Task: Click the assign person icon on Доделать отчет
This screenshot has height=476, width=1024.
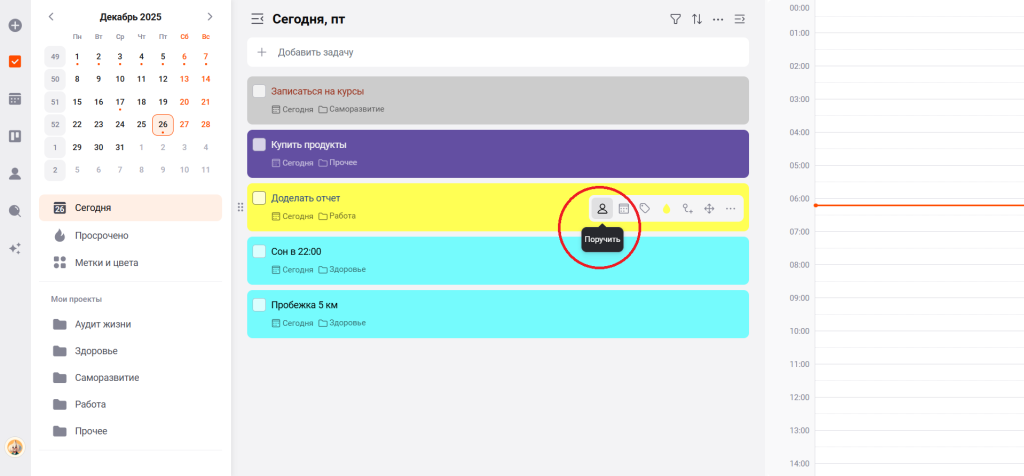Action: coord(602,209)
